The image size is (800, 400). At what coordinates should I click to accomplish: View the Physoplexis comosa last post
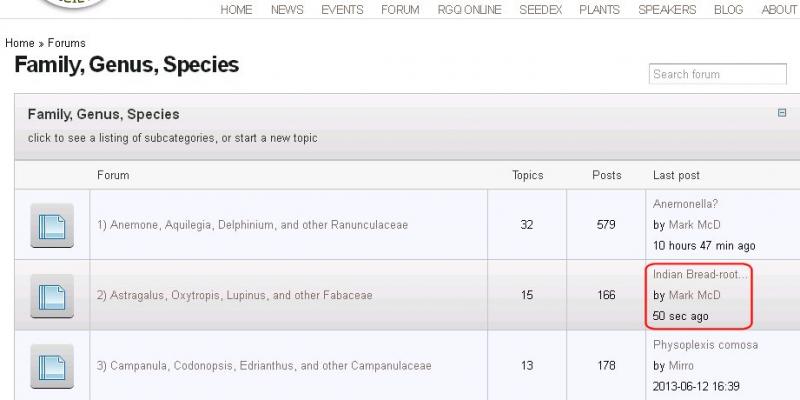click(705, 345)
